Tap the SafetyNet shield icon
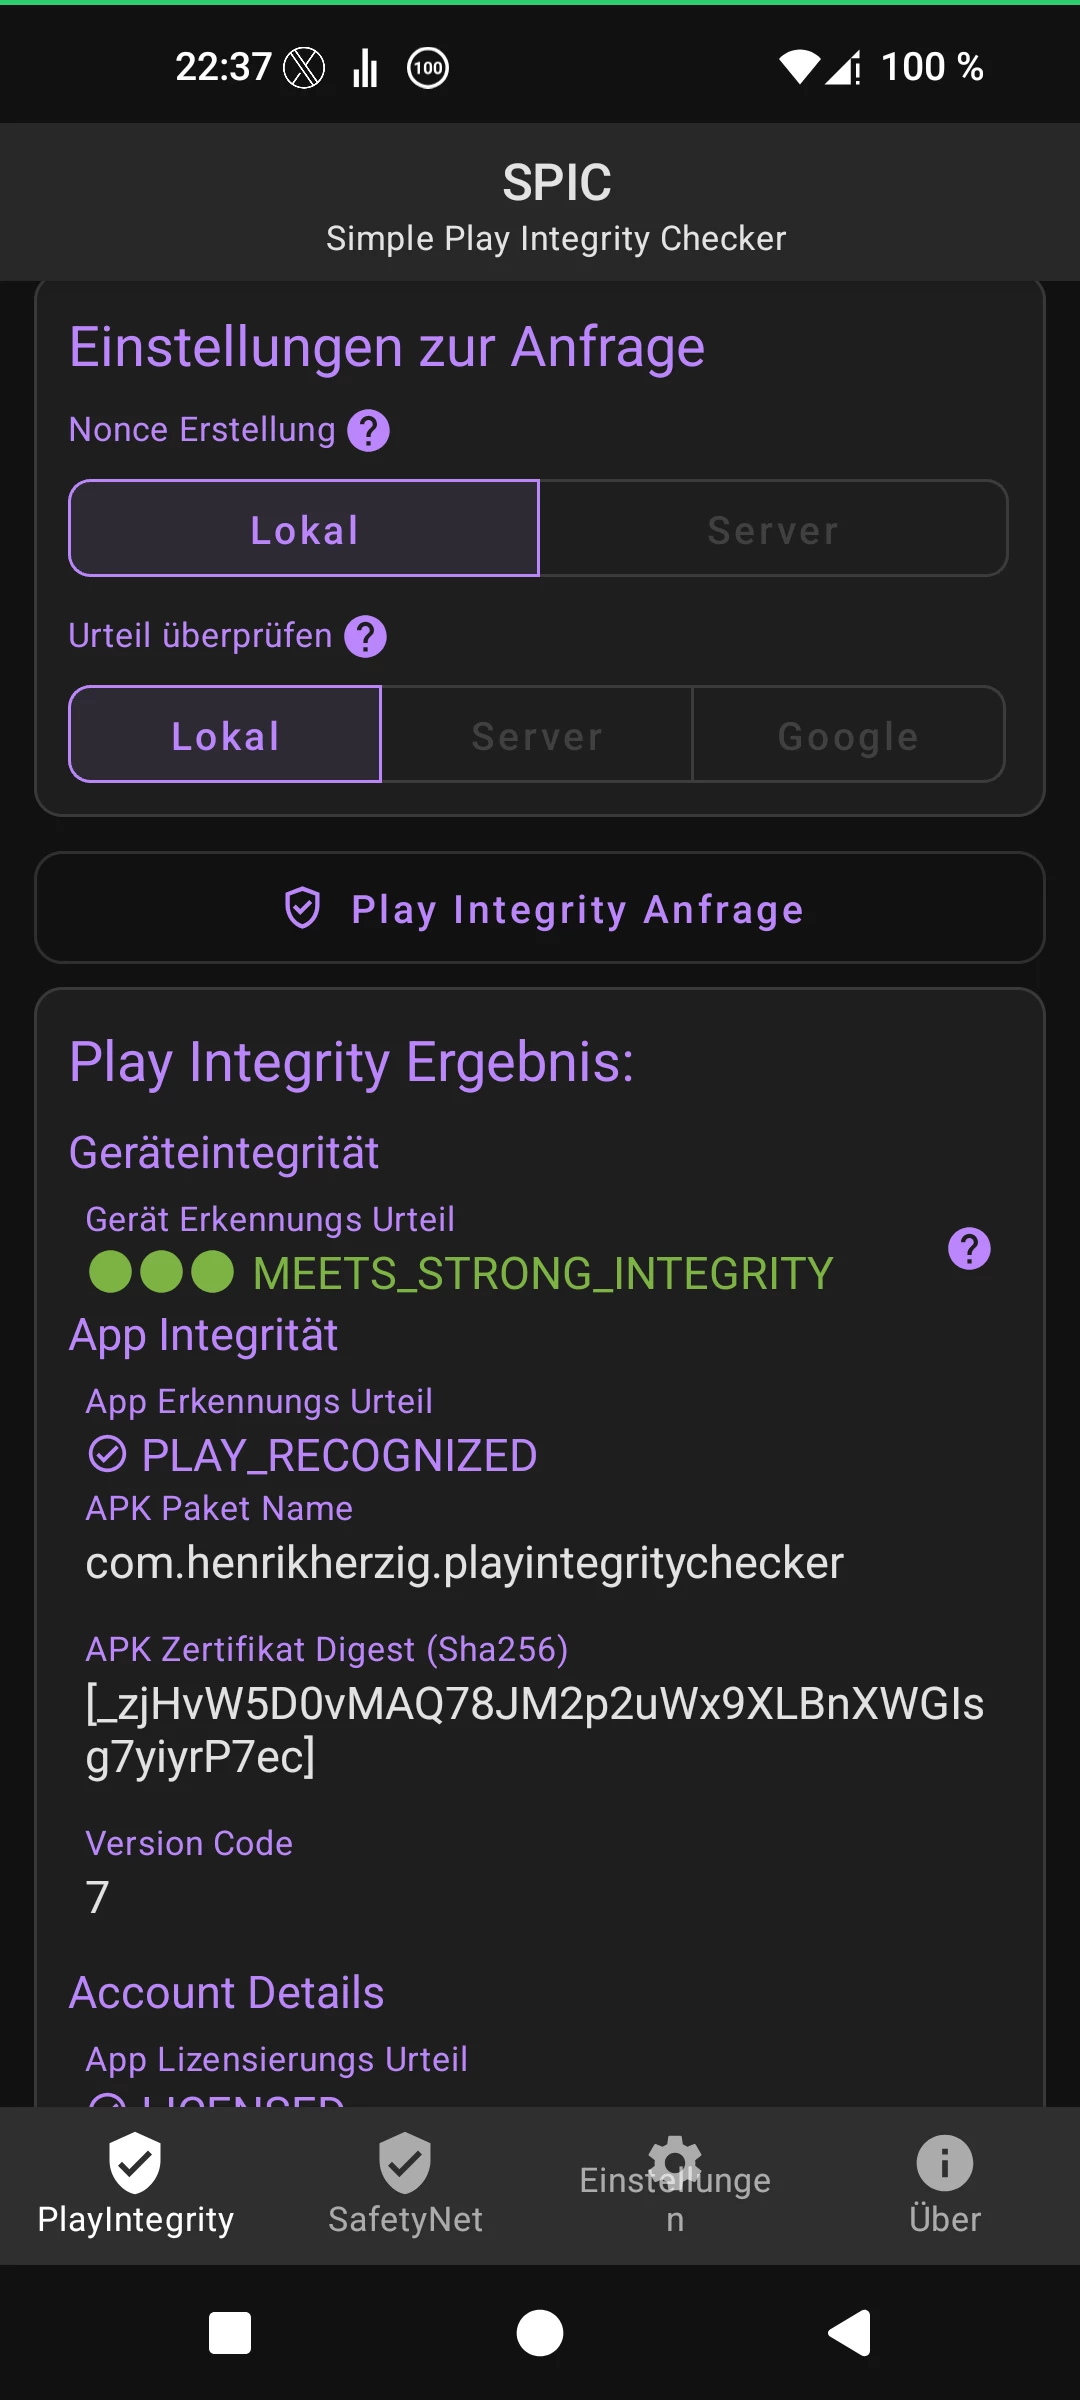Image resolution: width=1080 pixels, height=2400 pixels. (405, 2162)
